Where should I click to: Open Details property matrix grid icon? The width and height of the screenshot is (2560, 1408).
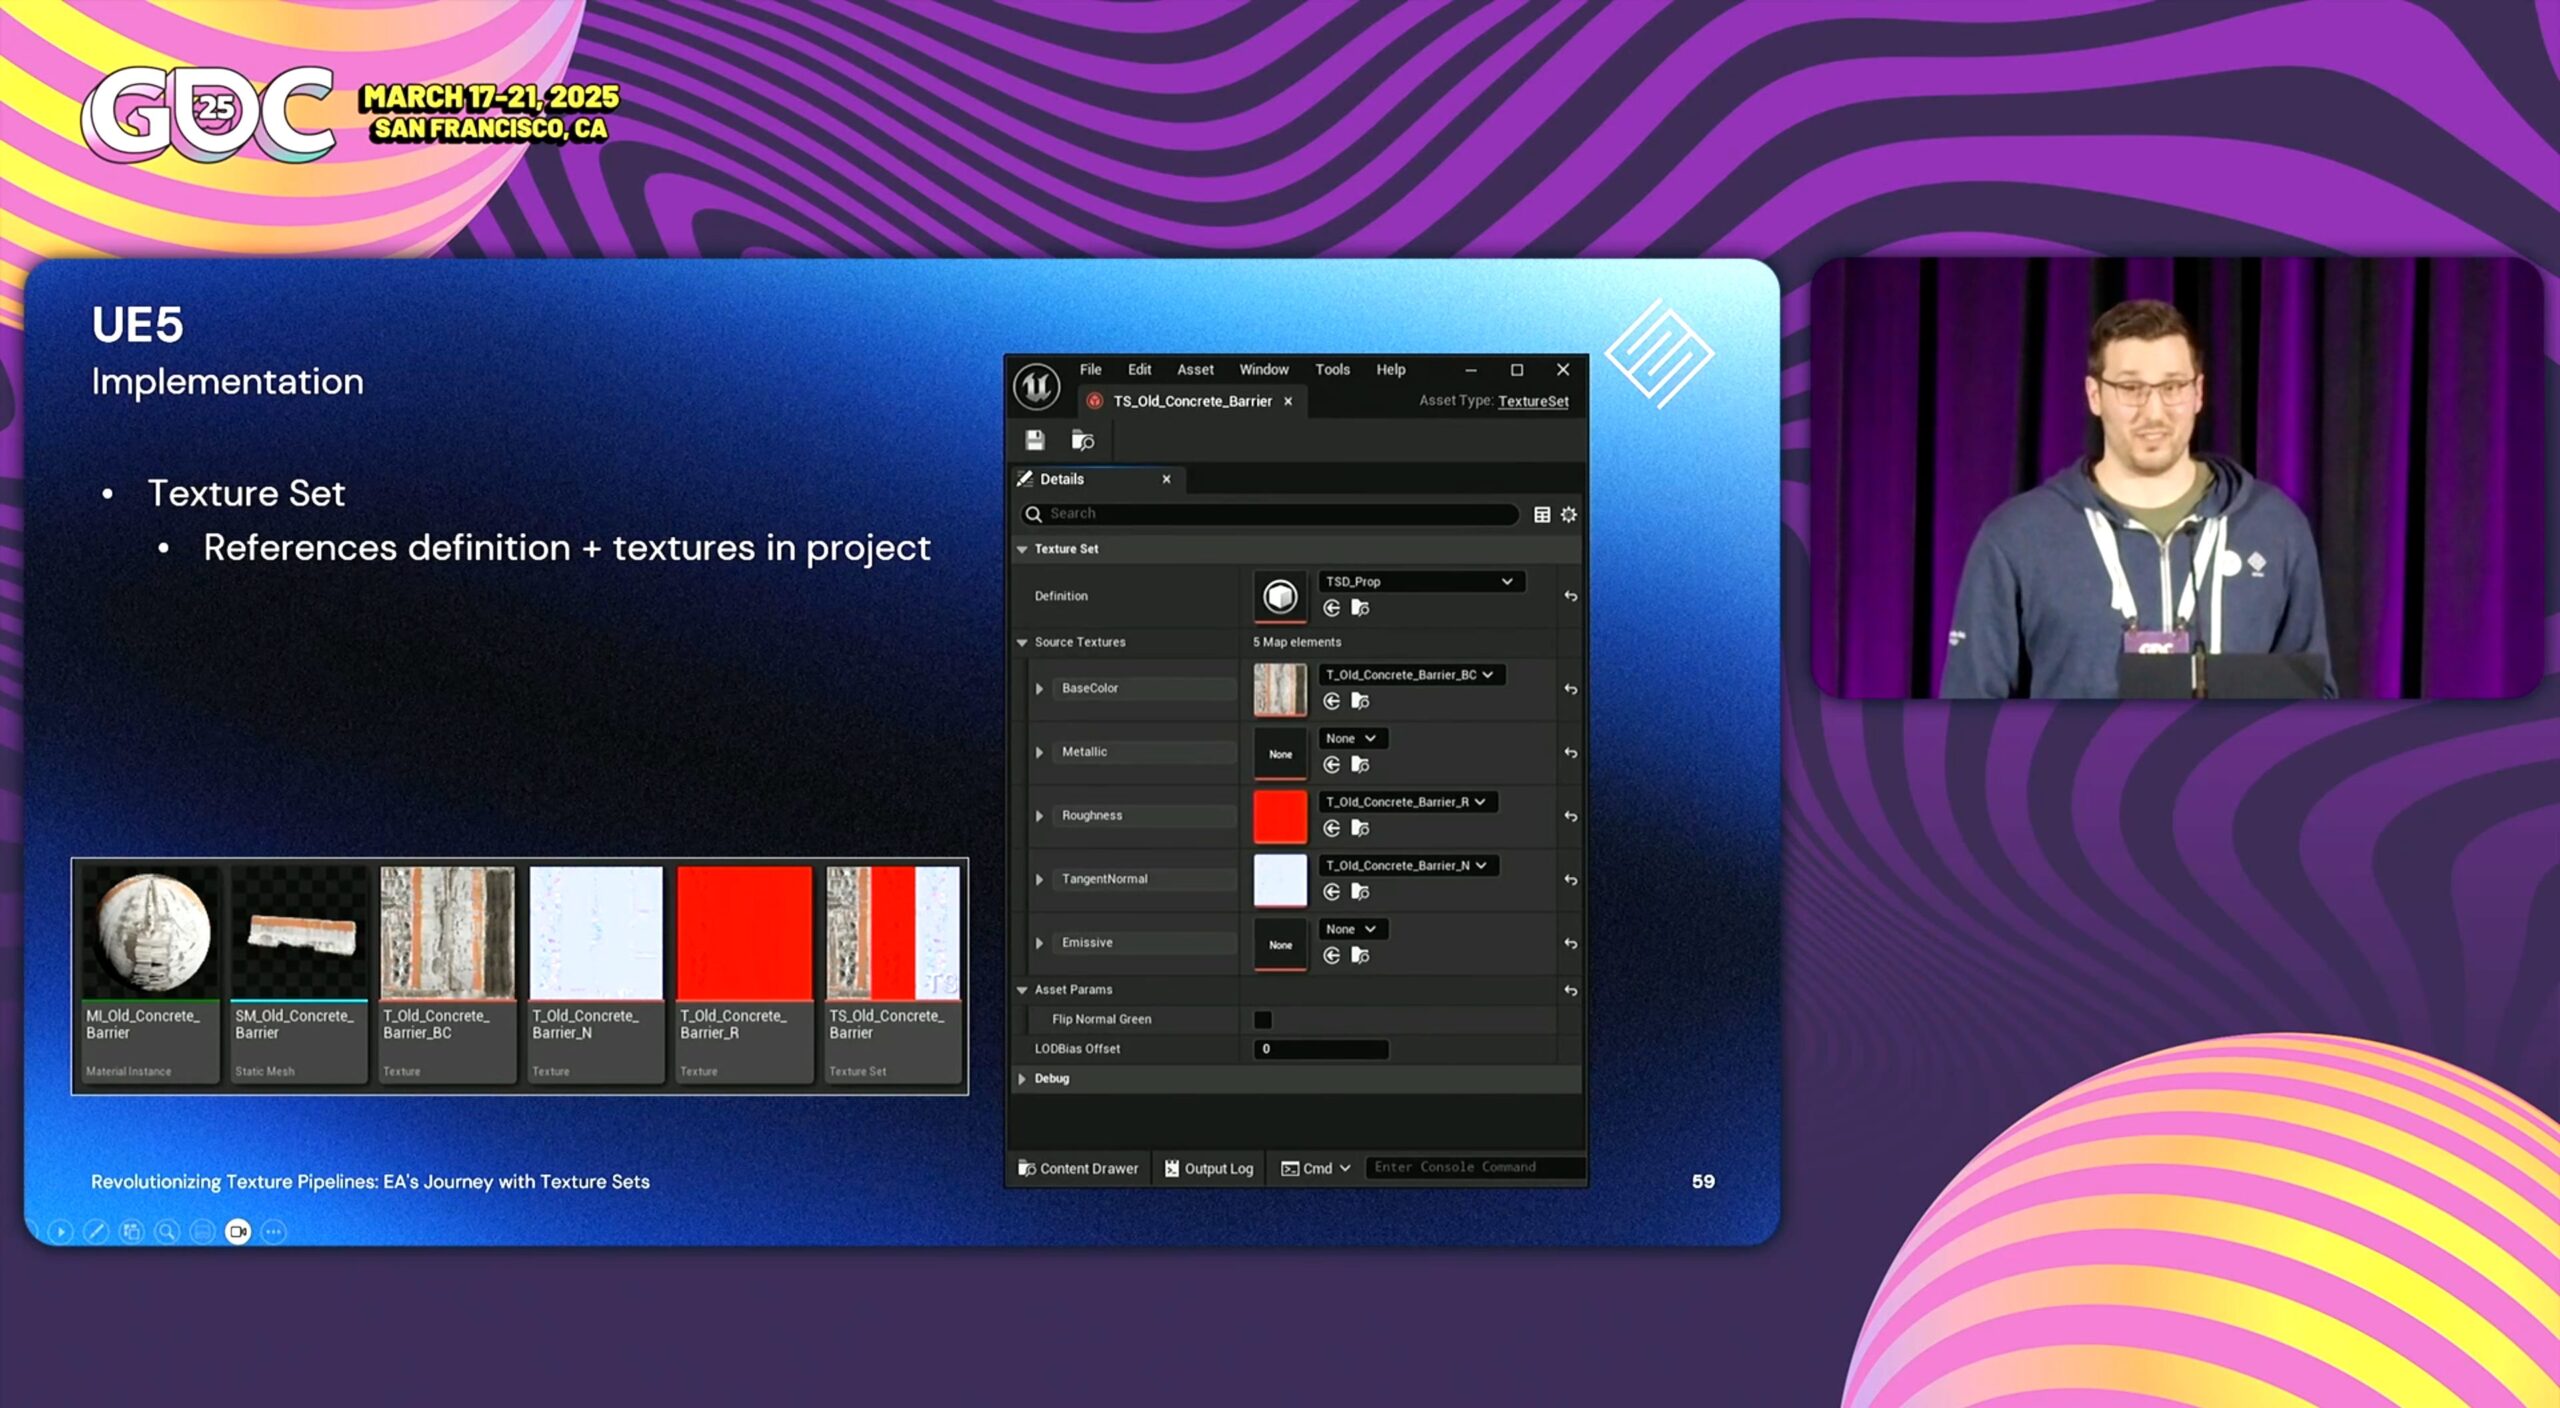click(x=1542, y=514)
